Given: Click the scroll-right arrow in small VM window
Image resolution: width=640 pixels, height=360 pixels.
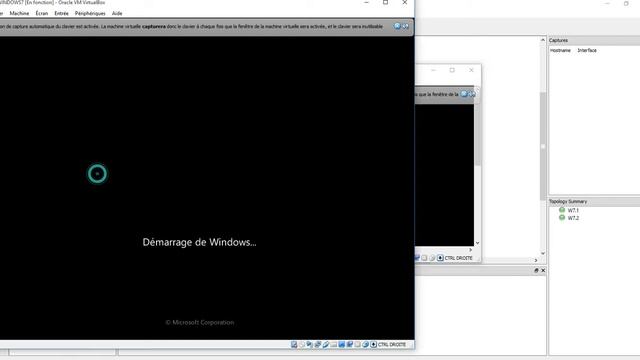Looking at the screenshot, I should 471,250.
